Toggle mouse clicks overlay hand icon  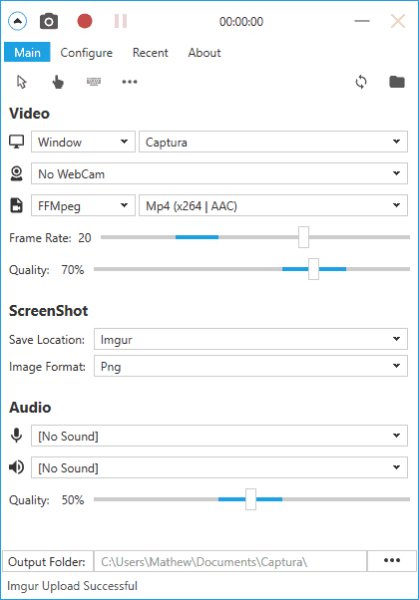[58, 82]
